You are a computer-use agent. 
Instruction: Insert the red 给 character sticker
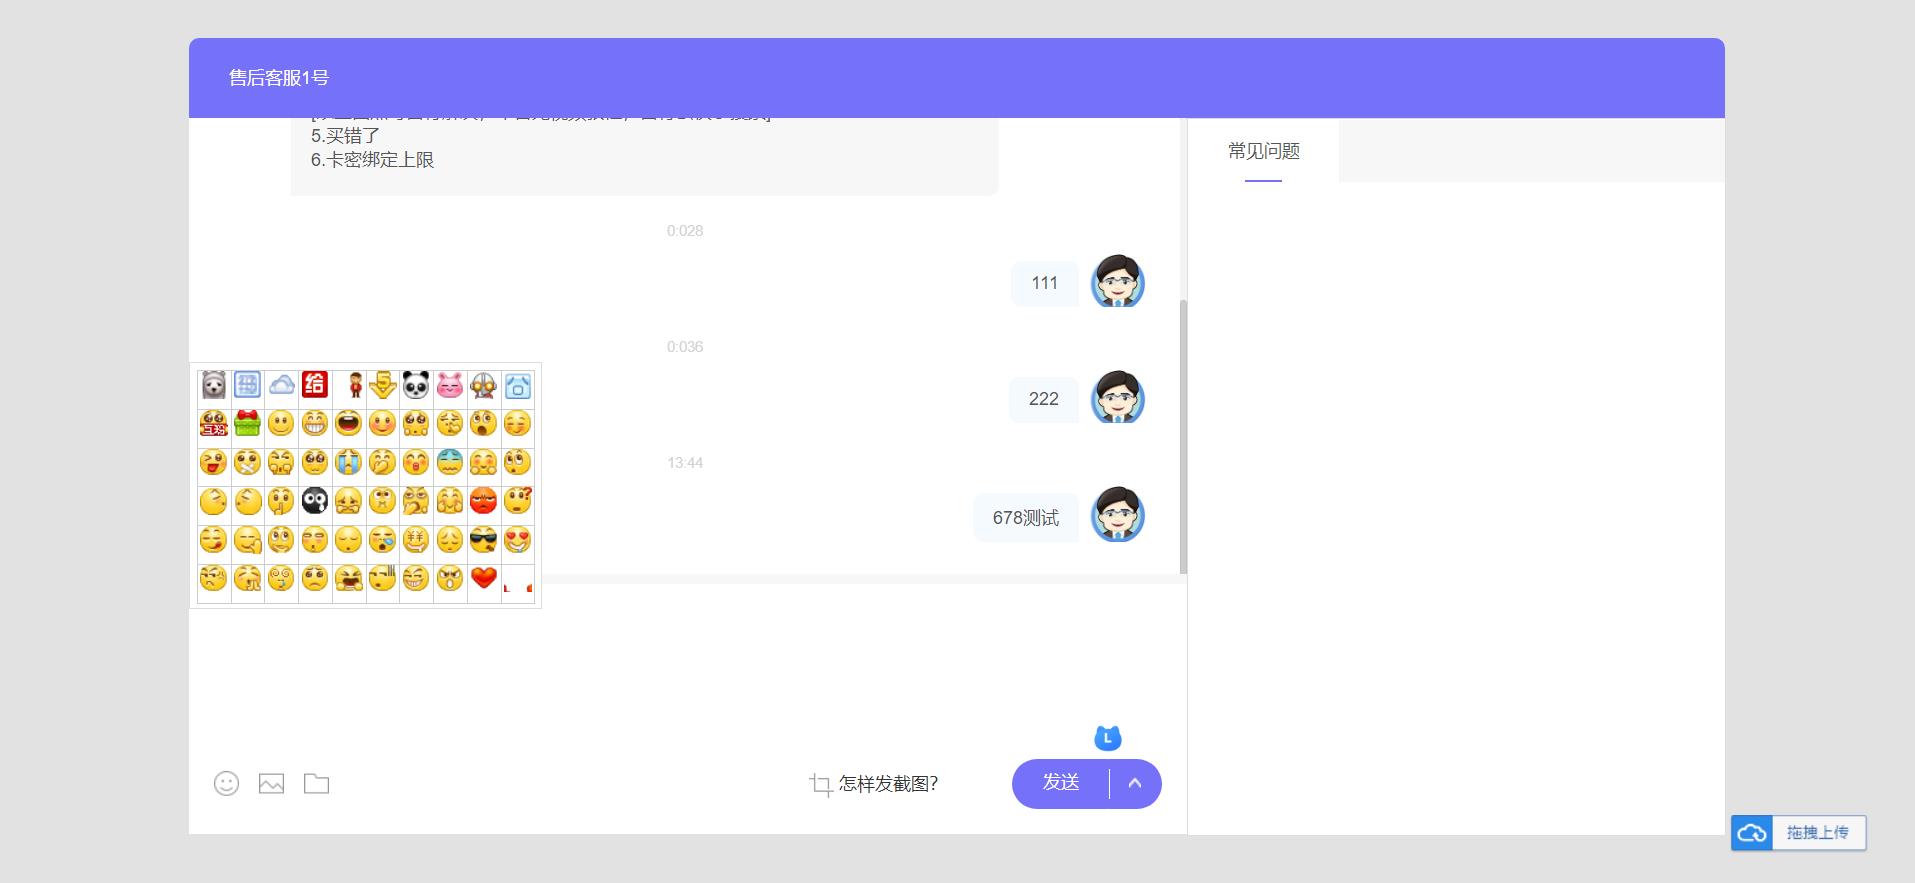315,385
